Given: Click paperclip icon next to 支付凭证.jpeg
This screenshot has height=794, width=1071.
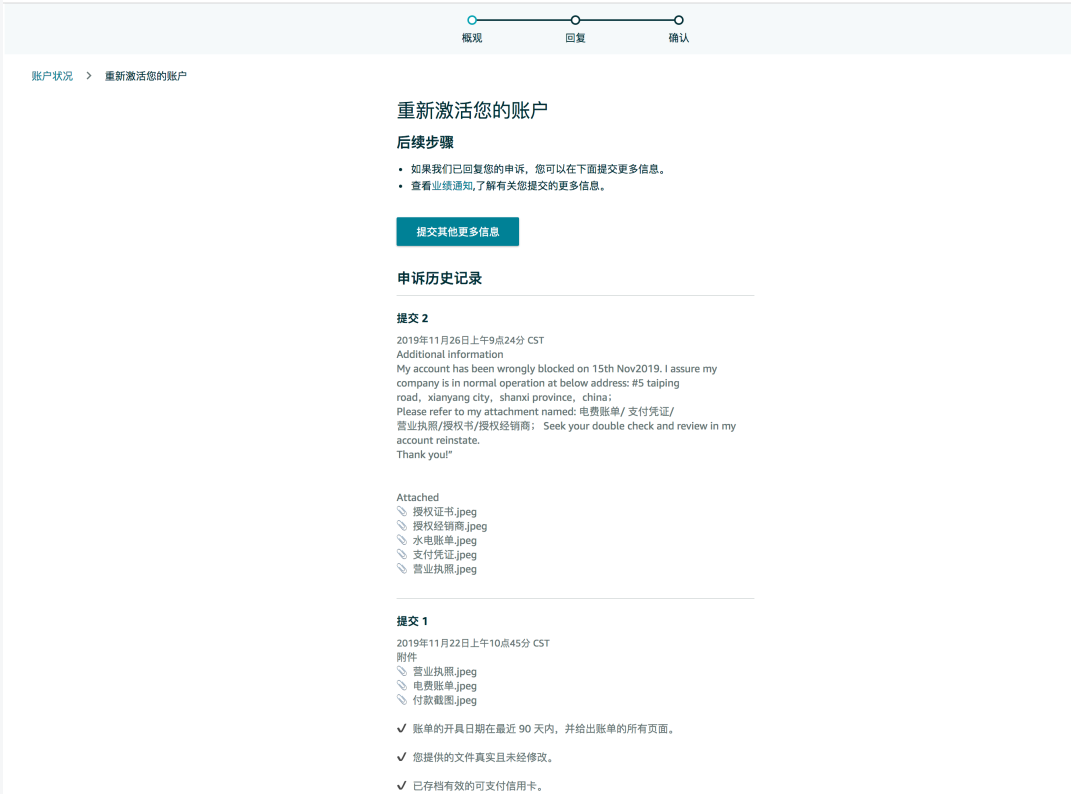Looking at the screenshot, I should click(402, 554).
